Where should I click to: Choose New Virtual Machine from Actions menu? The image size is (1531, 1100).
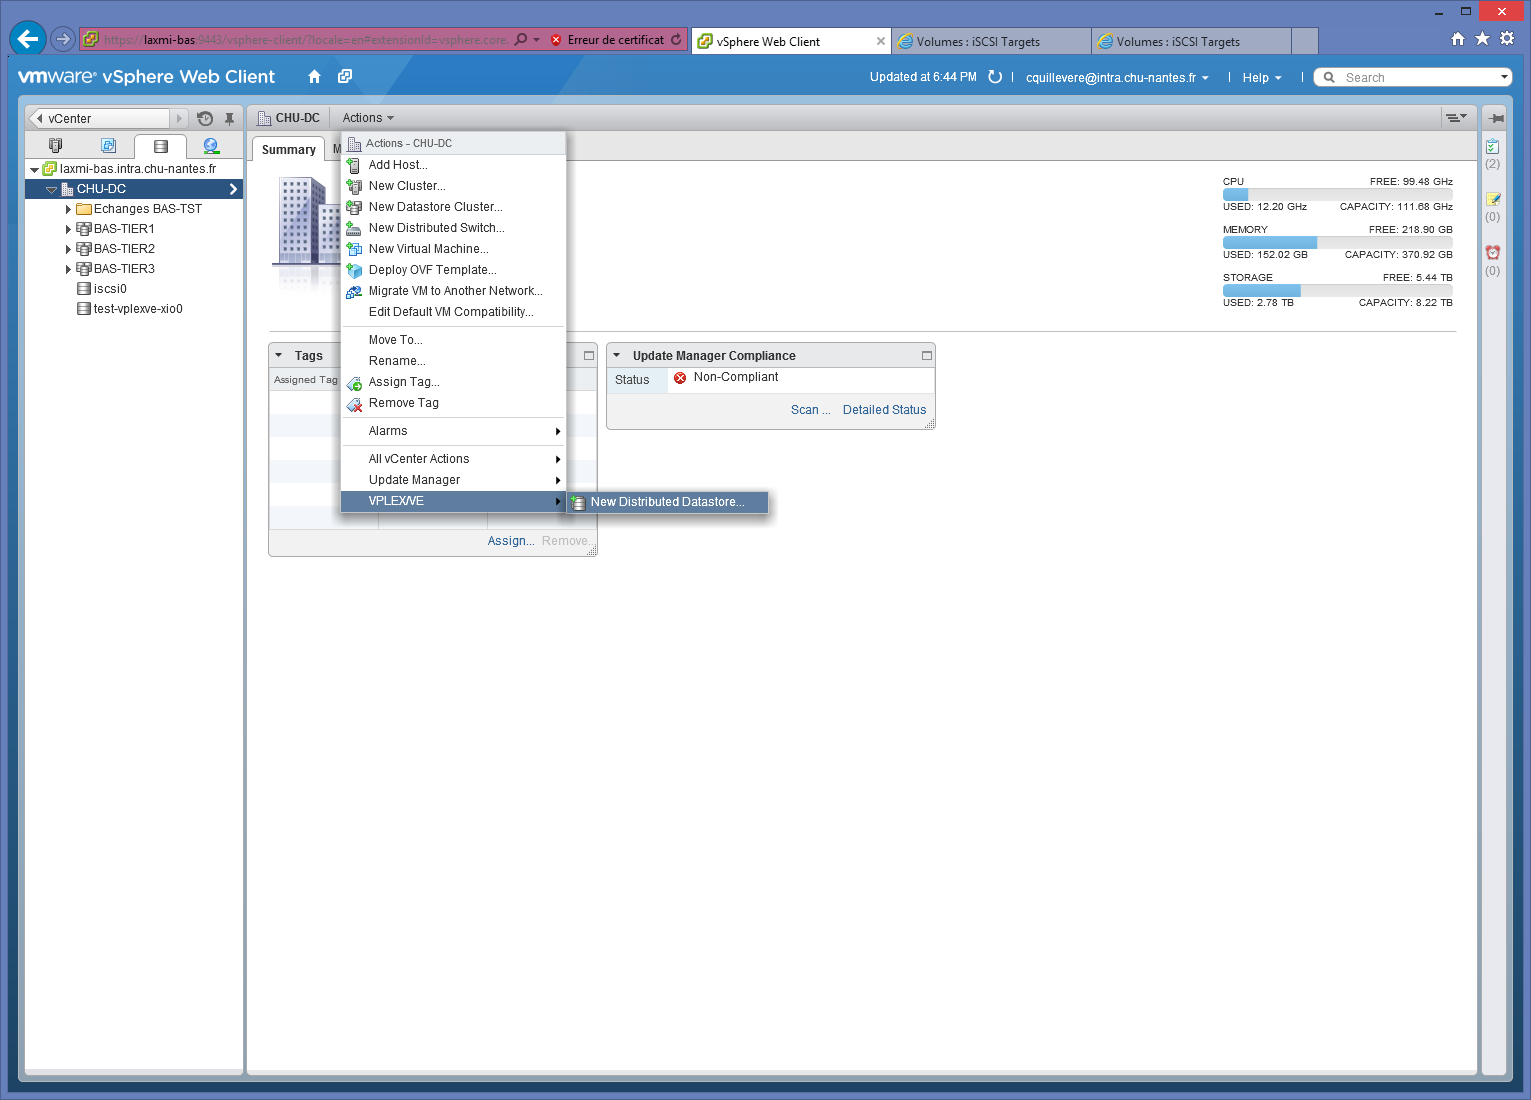(428, 249)
